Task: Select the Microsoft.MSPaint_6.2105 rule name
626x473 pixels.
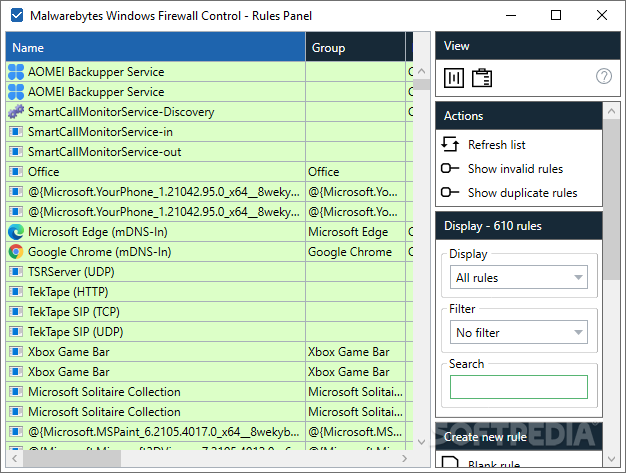Action: click(x=164, y=431)
